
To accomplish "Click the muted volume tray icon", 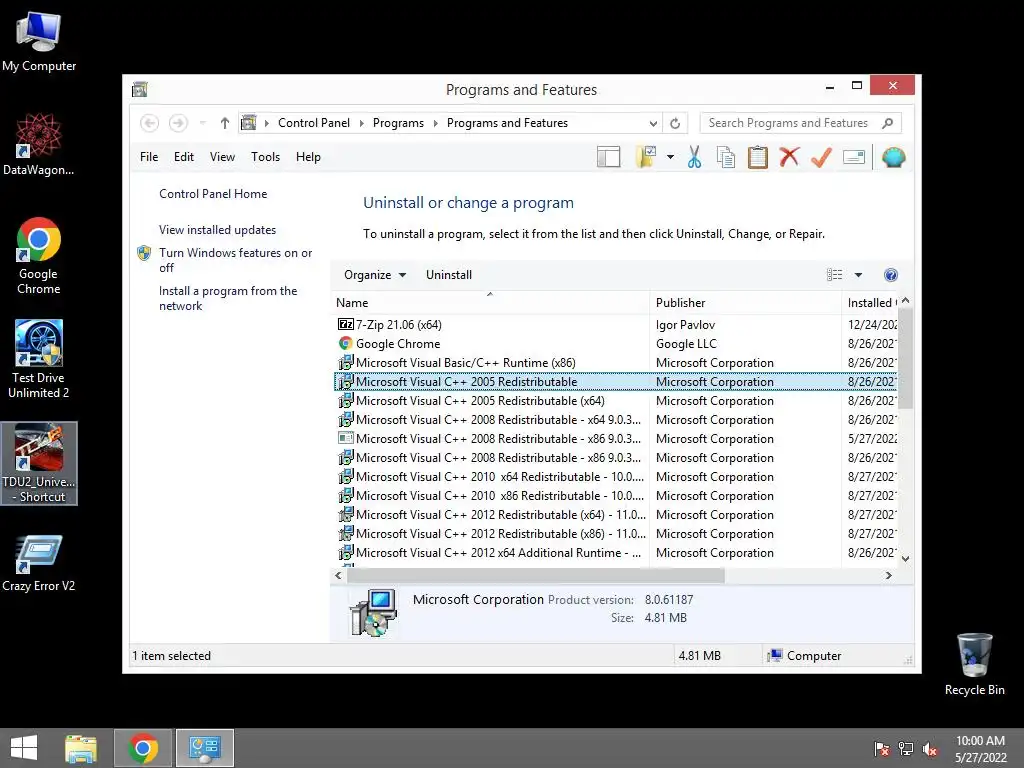I will (930, 749).
